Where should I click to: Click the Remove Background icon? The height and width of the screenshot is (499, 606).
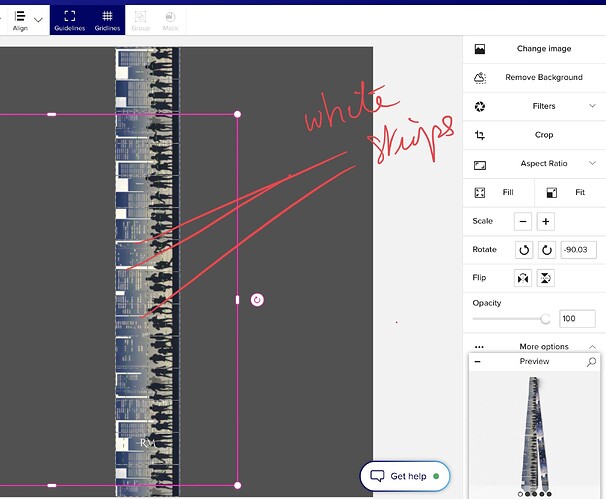pos(480,78)
